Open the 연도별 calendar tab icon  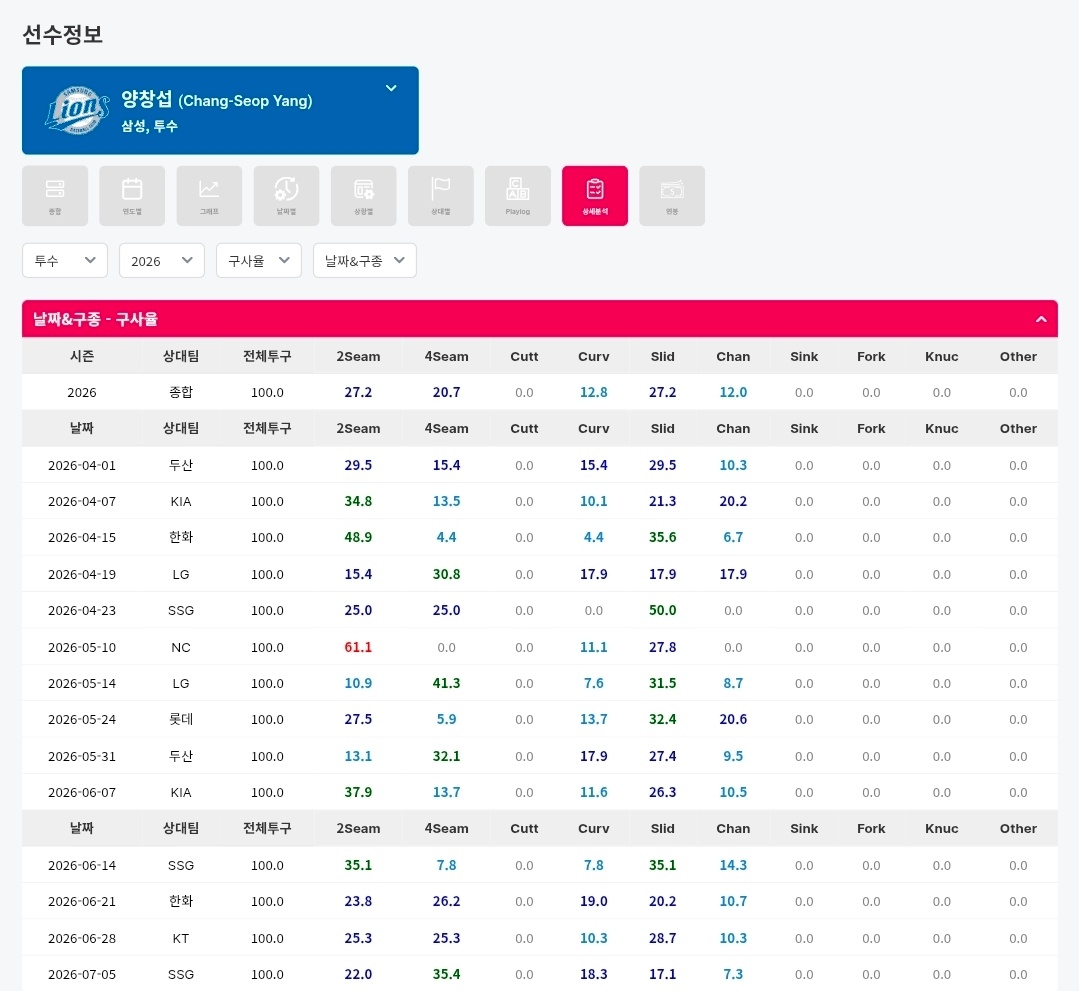pyautogui.click(x=132, y=195)
